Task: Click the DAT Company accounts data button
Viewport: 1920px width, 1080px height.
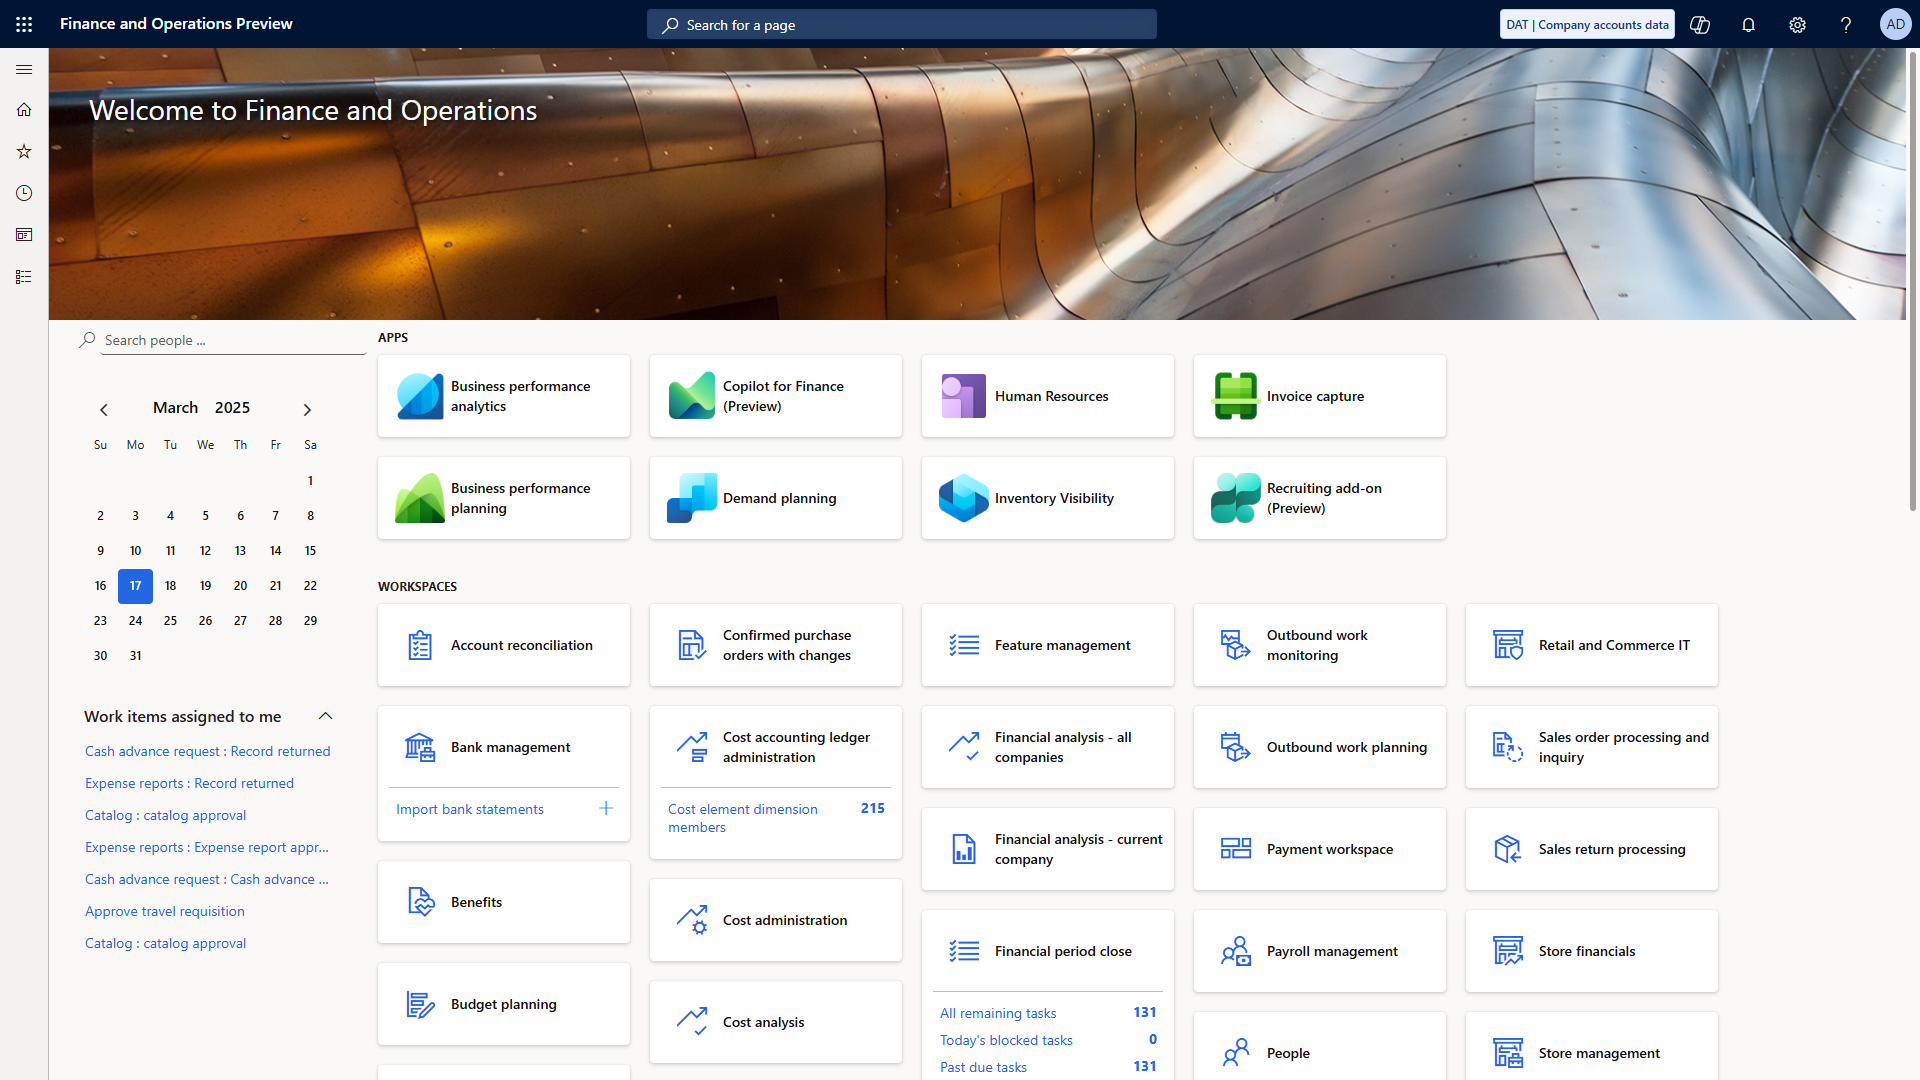Action: [1586, 24]
